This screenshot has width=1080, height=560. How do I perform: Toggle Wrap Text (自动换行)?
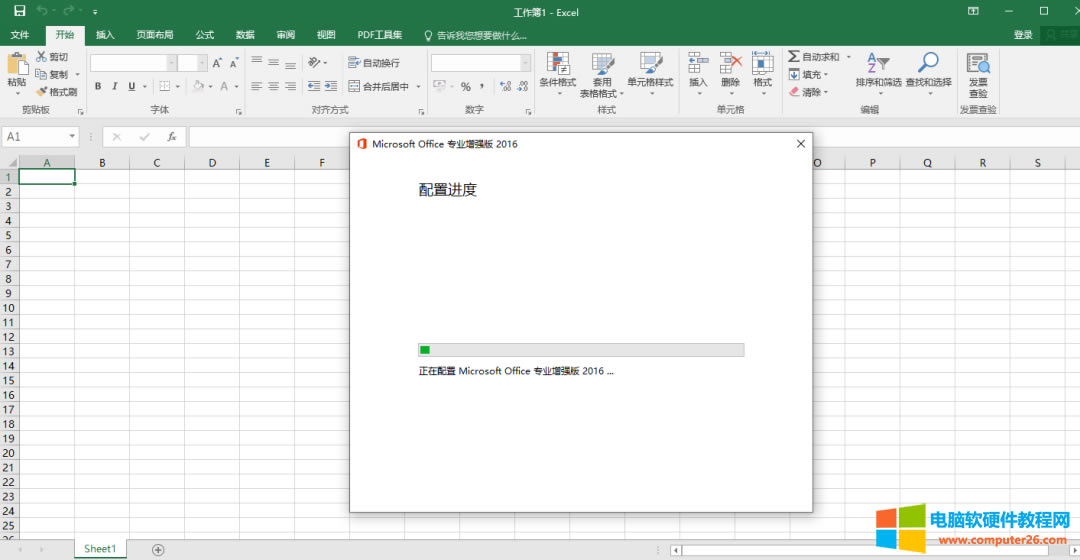(374, 63)
